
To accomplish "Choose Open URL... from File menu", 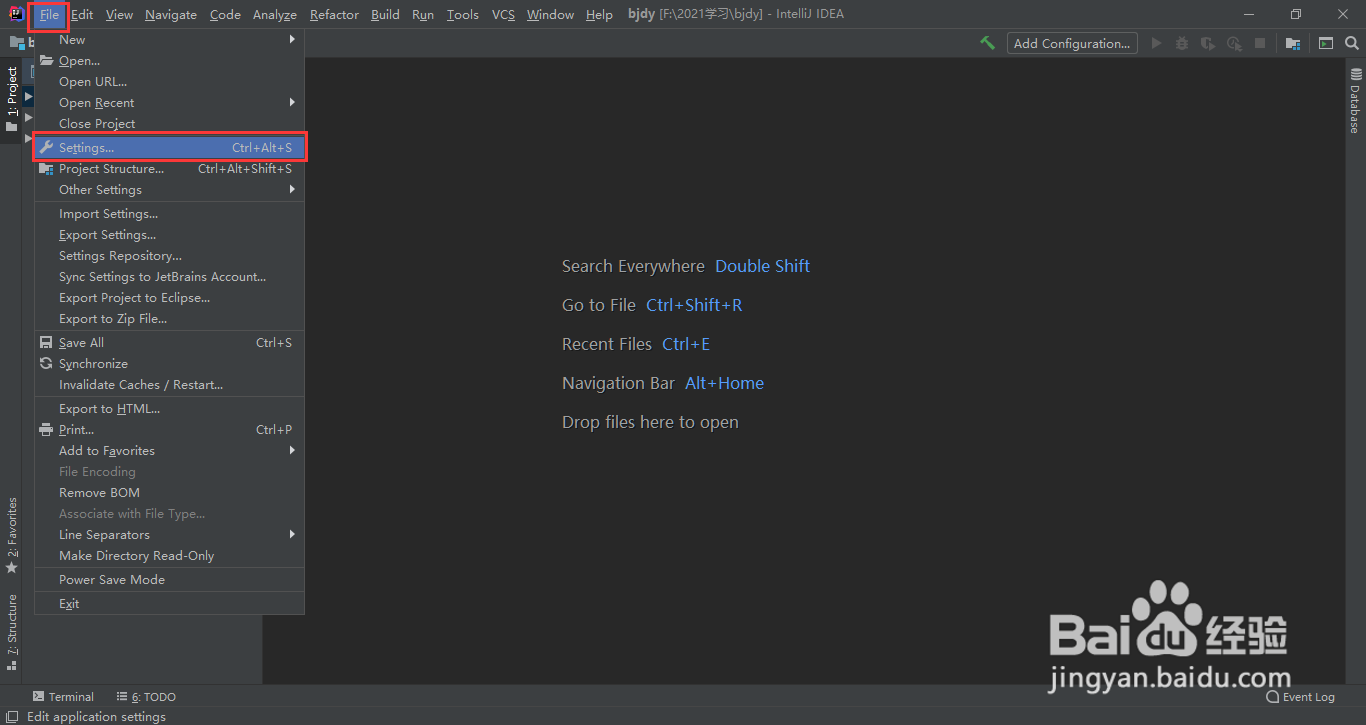I will (169, 82).
